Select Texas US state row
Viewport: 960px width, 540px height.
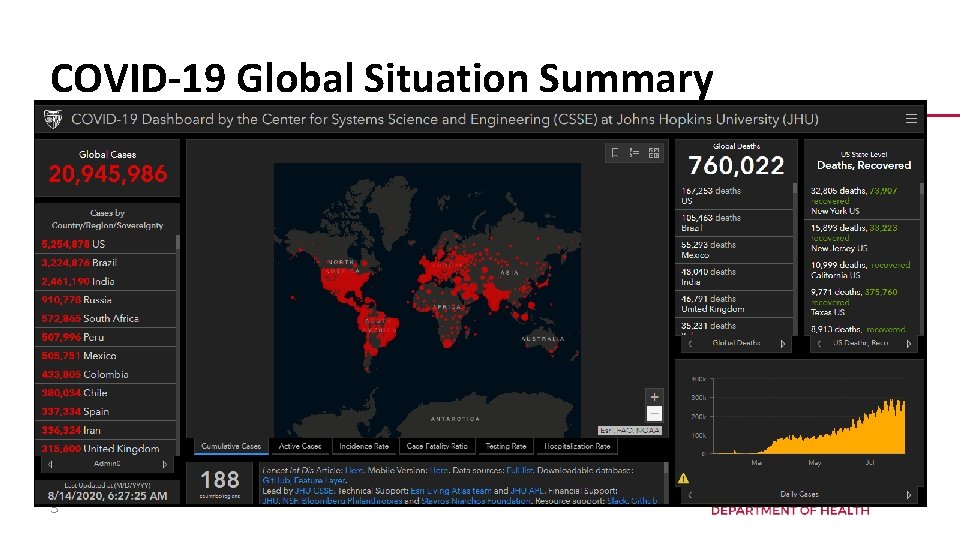click(862, 302)
